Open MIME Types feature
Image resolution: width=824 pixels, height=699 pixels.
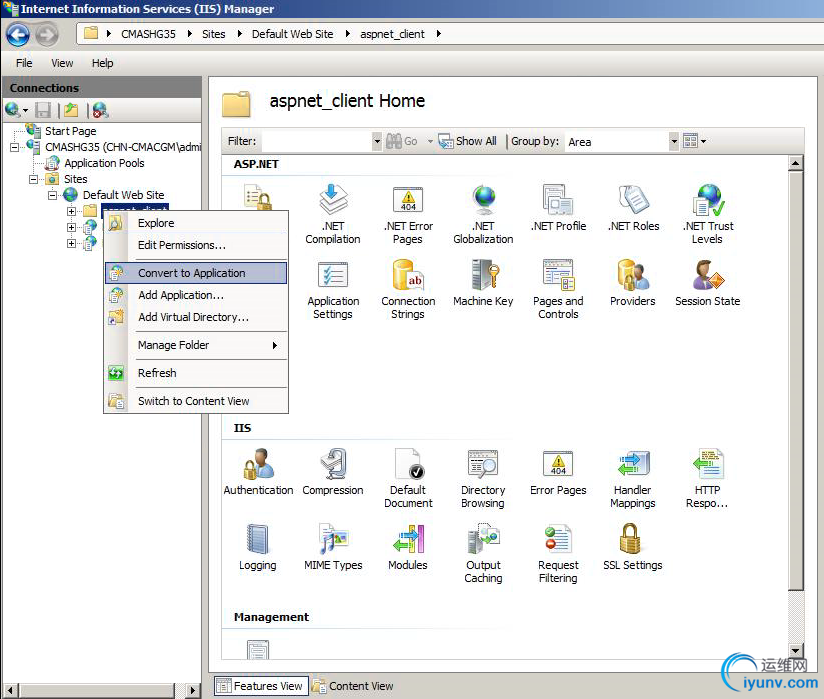click(x=333, y=547)
